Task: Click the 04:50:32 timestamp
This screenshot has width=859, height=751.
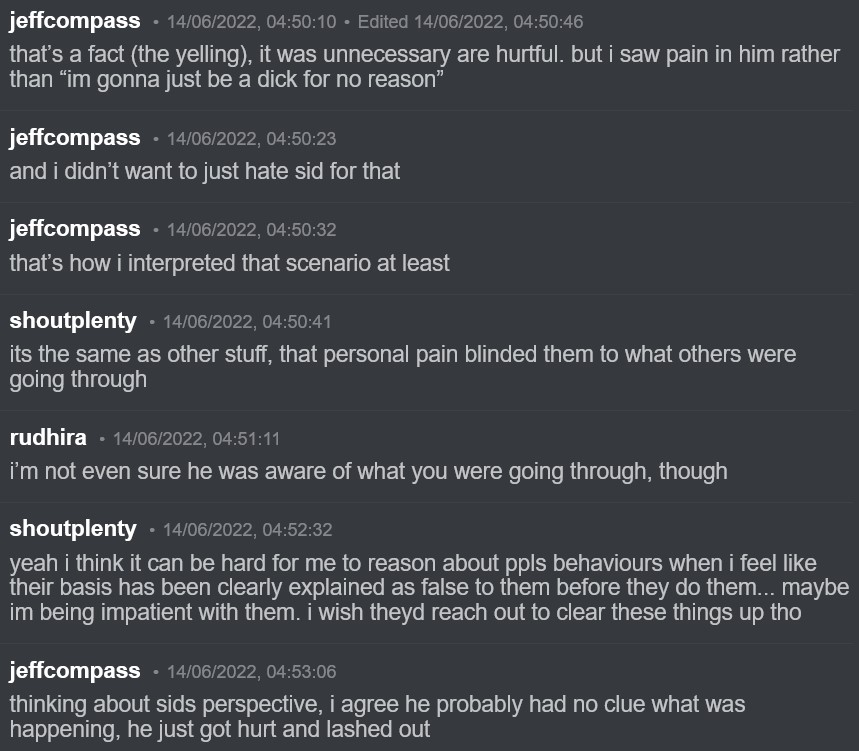Action: pyautogui.click(x=251, y=230)
